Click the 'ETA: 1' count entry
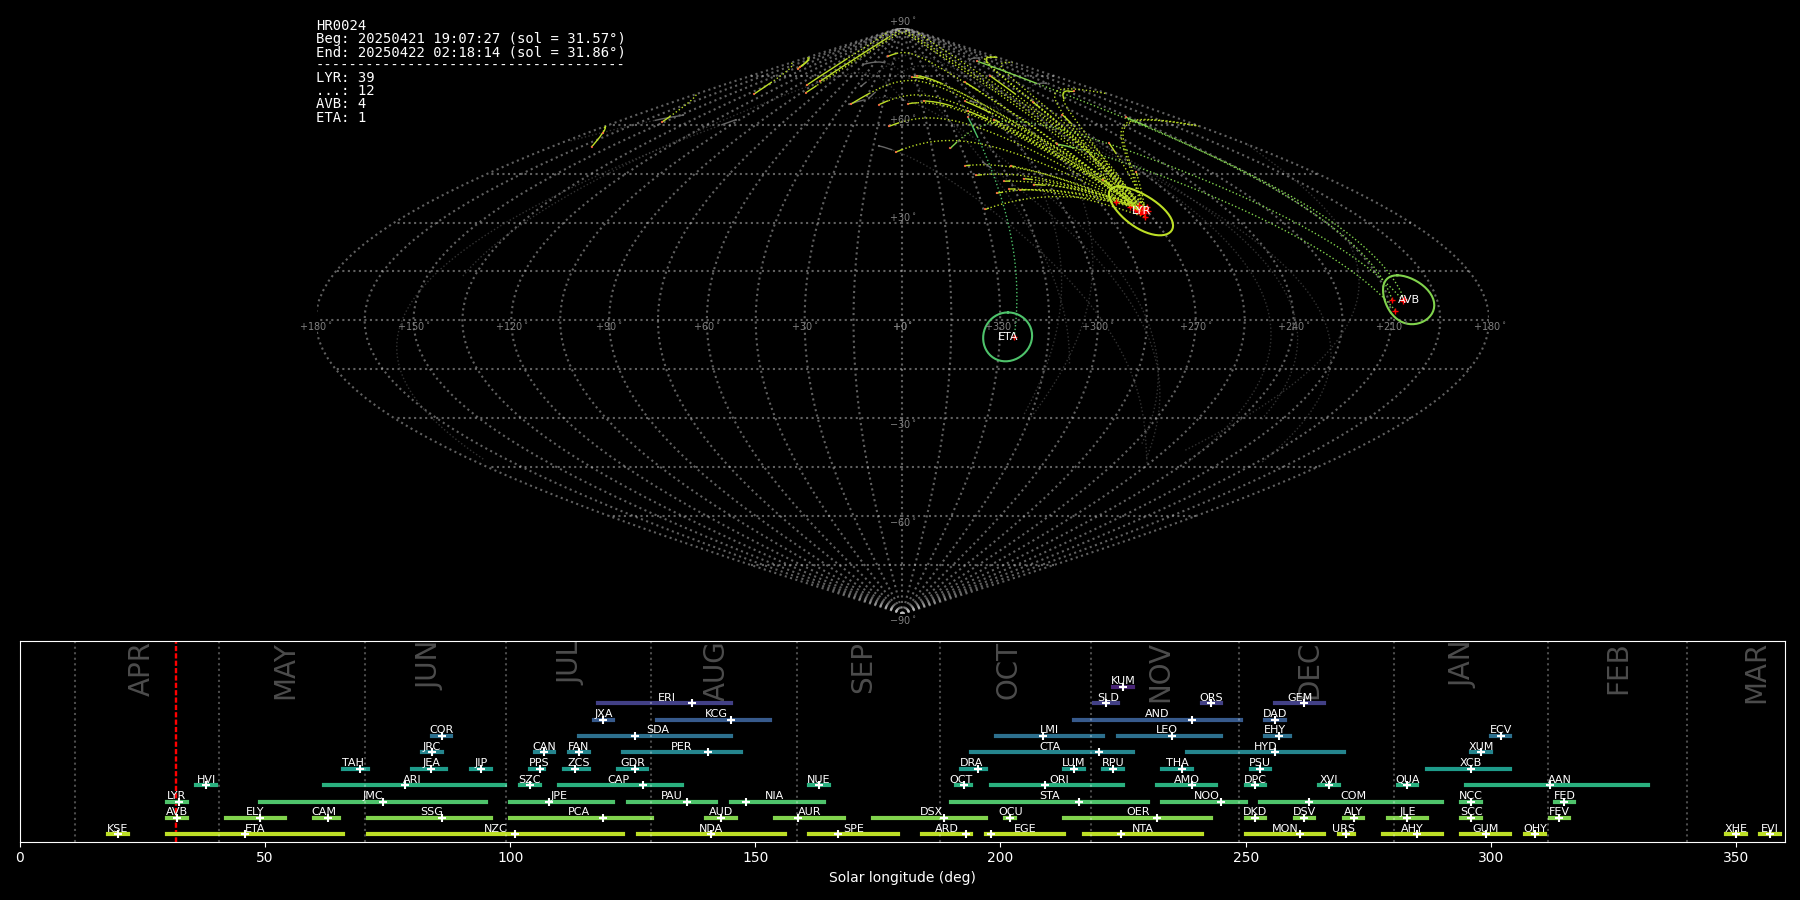 [341, 117]
